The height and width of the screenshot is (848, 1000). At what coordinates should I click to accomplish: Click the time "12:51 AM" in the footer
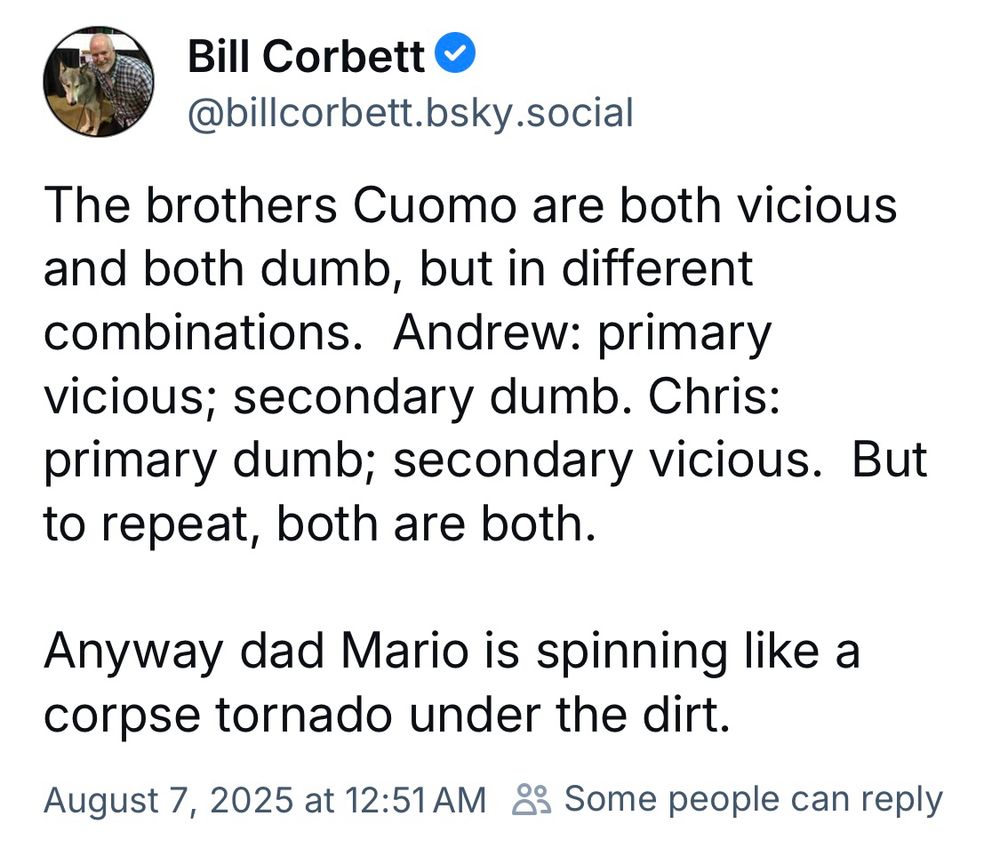click(x=413, y=800)
